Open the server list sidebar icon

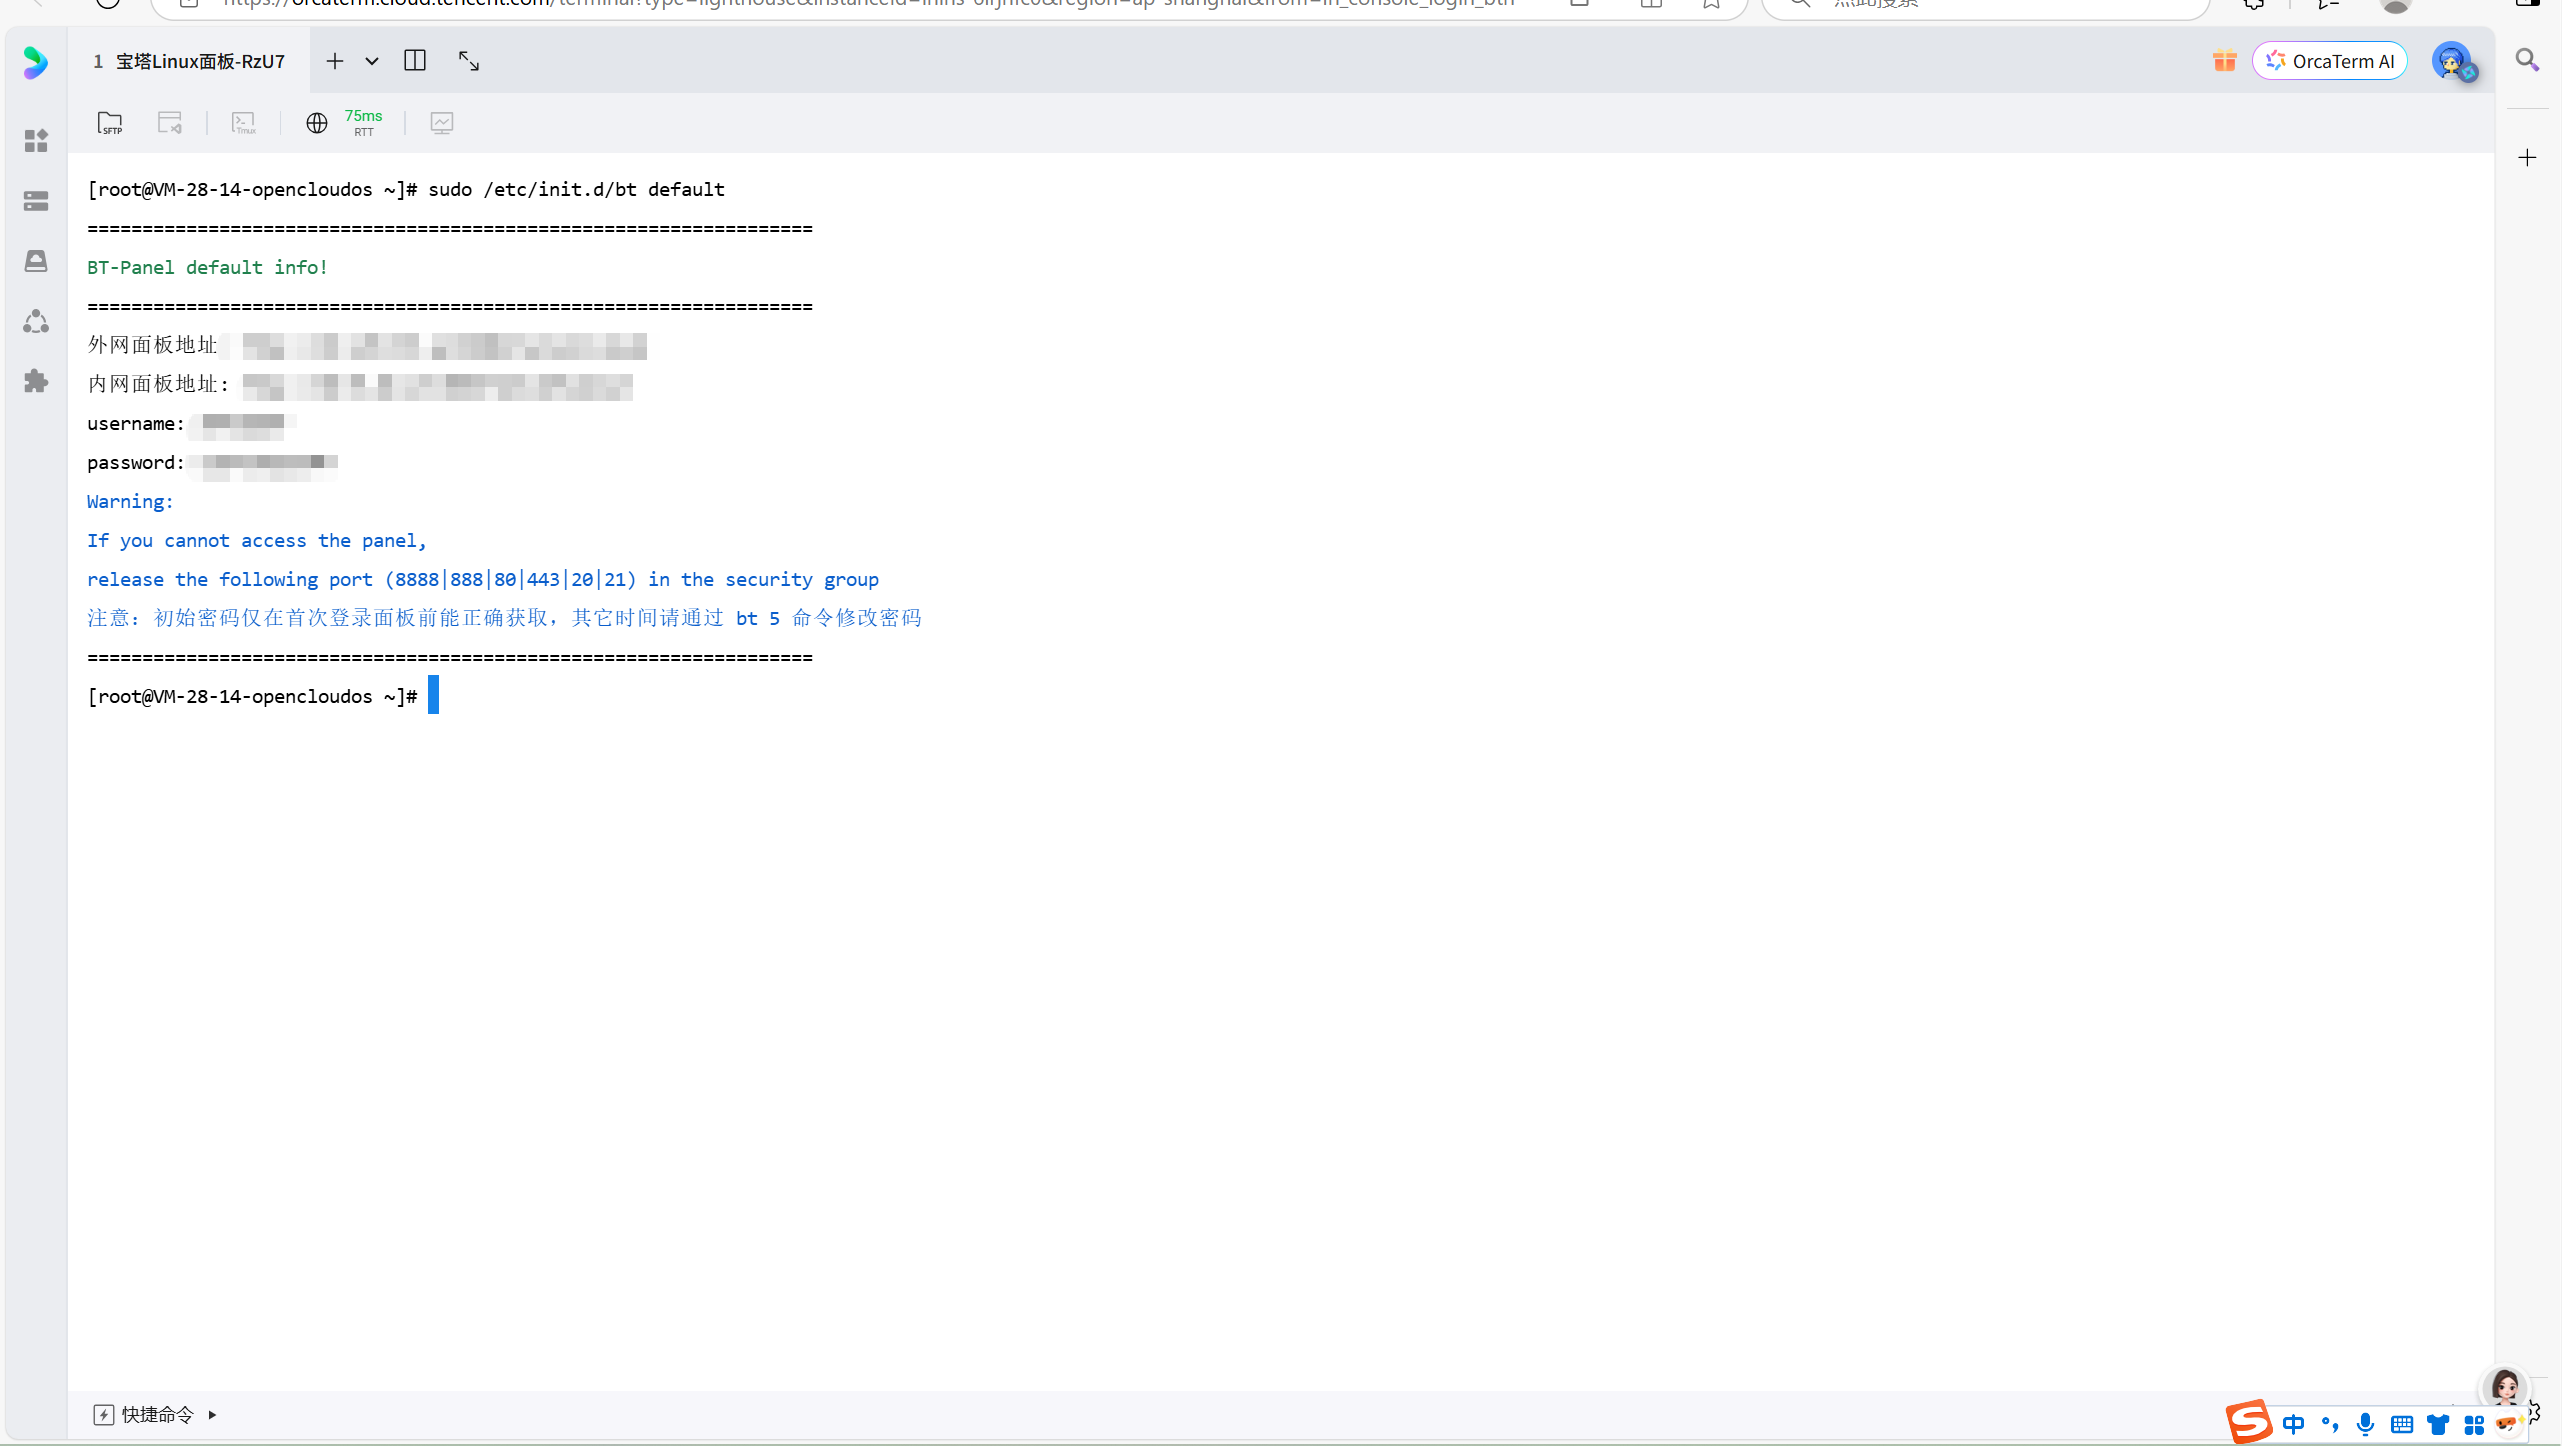36,201
